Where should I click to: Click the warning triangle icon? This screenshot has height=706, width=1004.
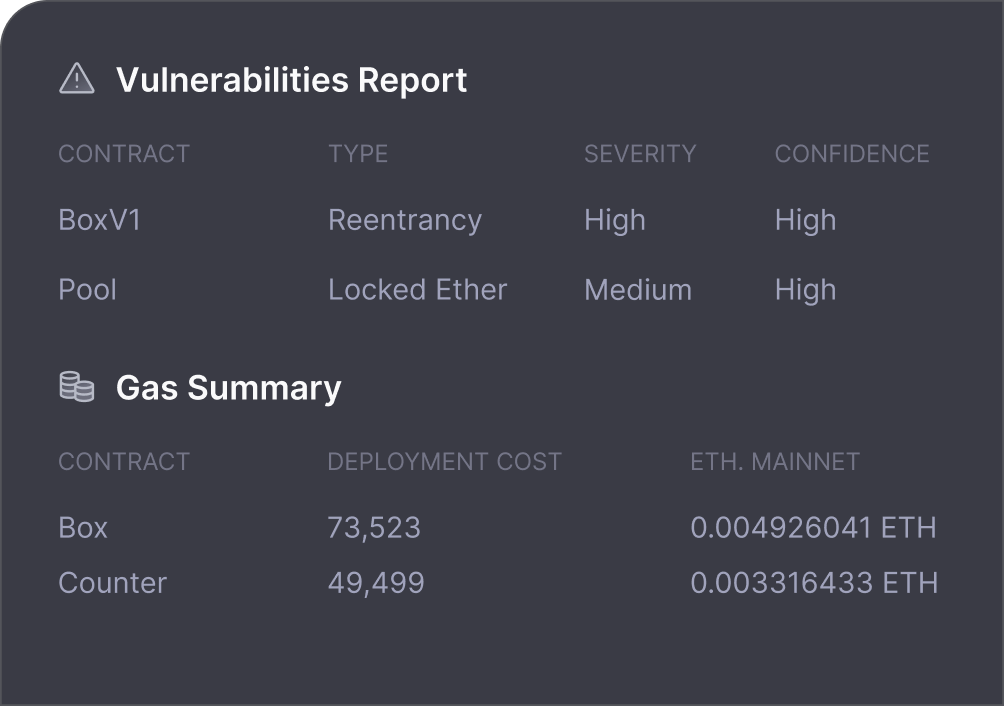click(77, 79)
